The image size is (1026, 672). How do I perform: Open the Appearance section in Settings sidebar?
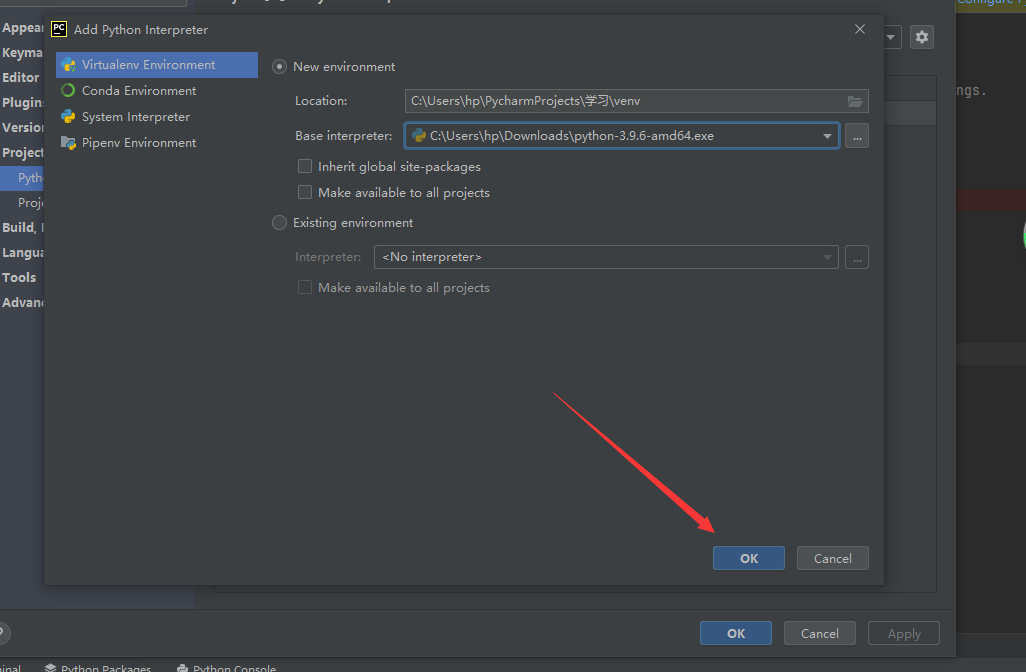coord(22,27)
